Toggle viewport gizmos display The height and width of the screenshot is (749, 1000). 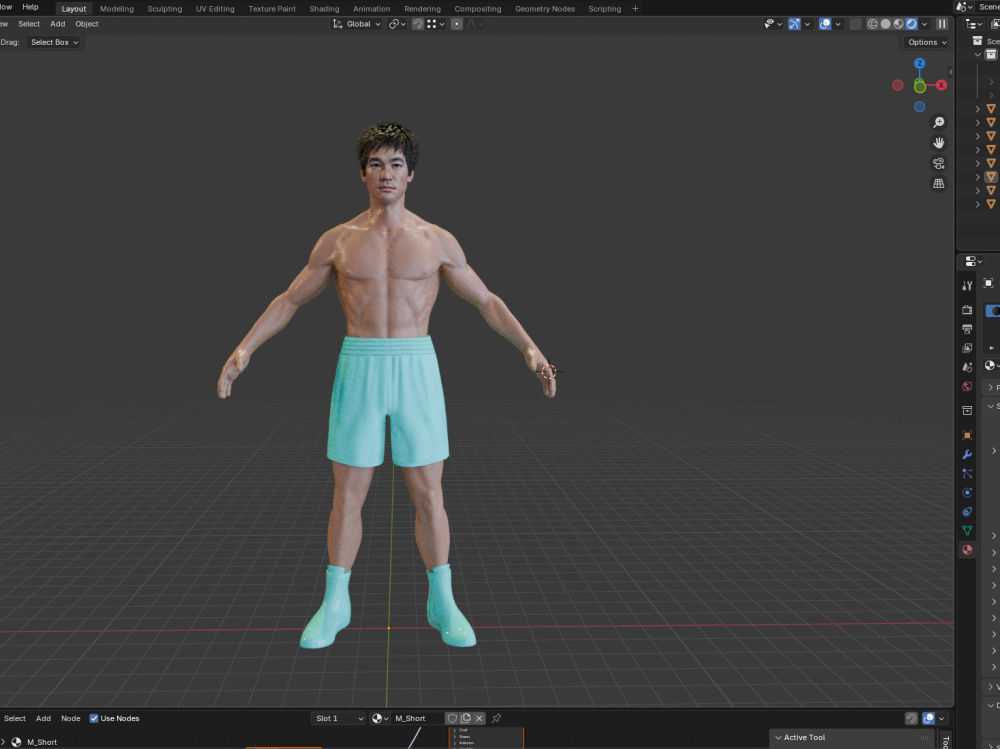click(x=794, y=24)
